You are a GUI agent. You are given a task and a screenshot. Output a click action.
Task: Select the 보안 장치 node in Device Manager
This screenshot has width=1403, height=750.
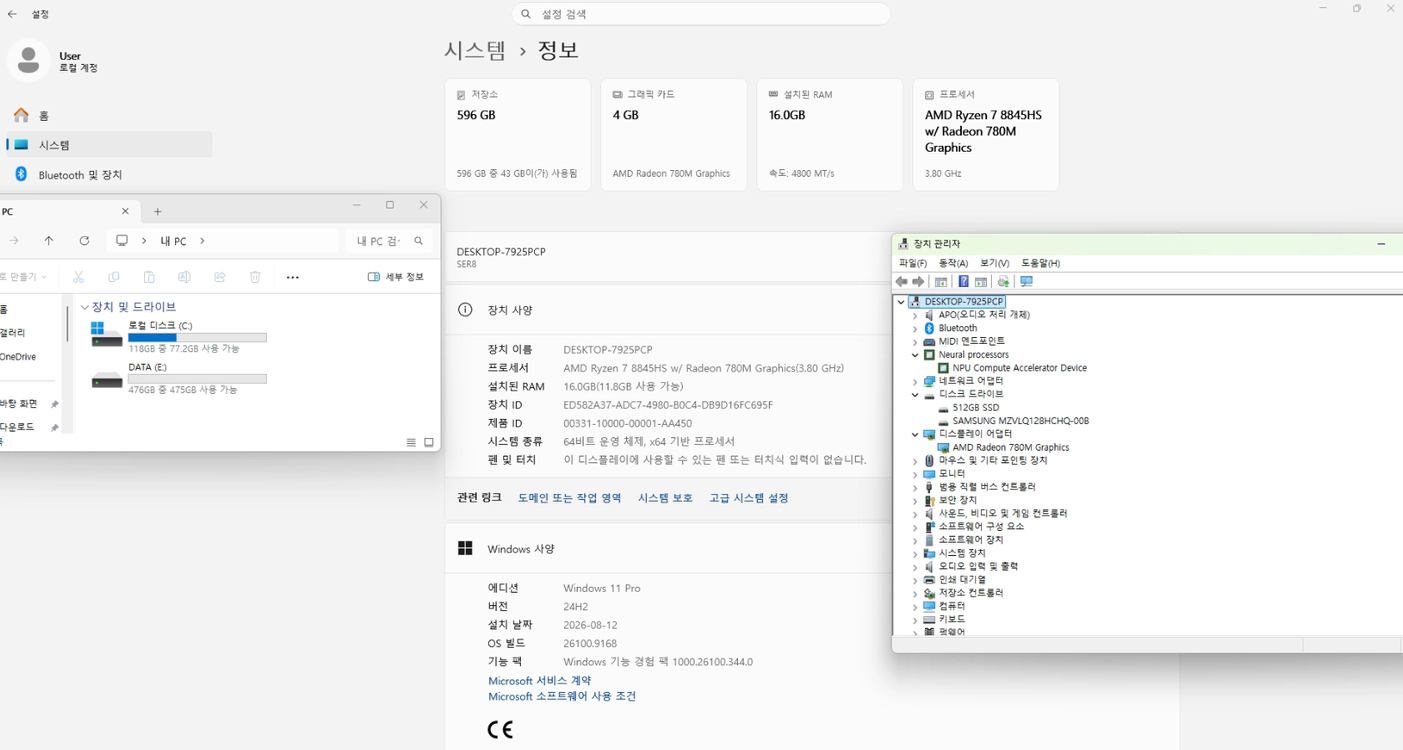[957, 500]
